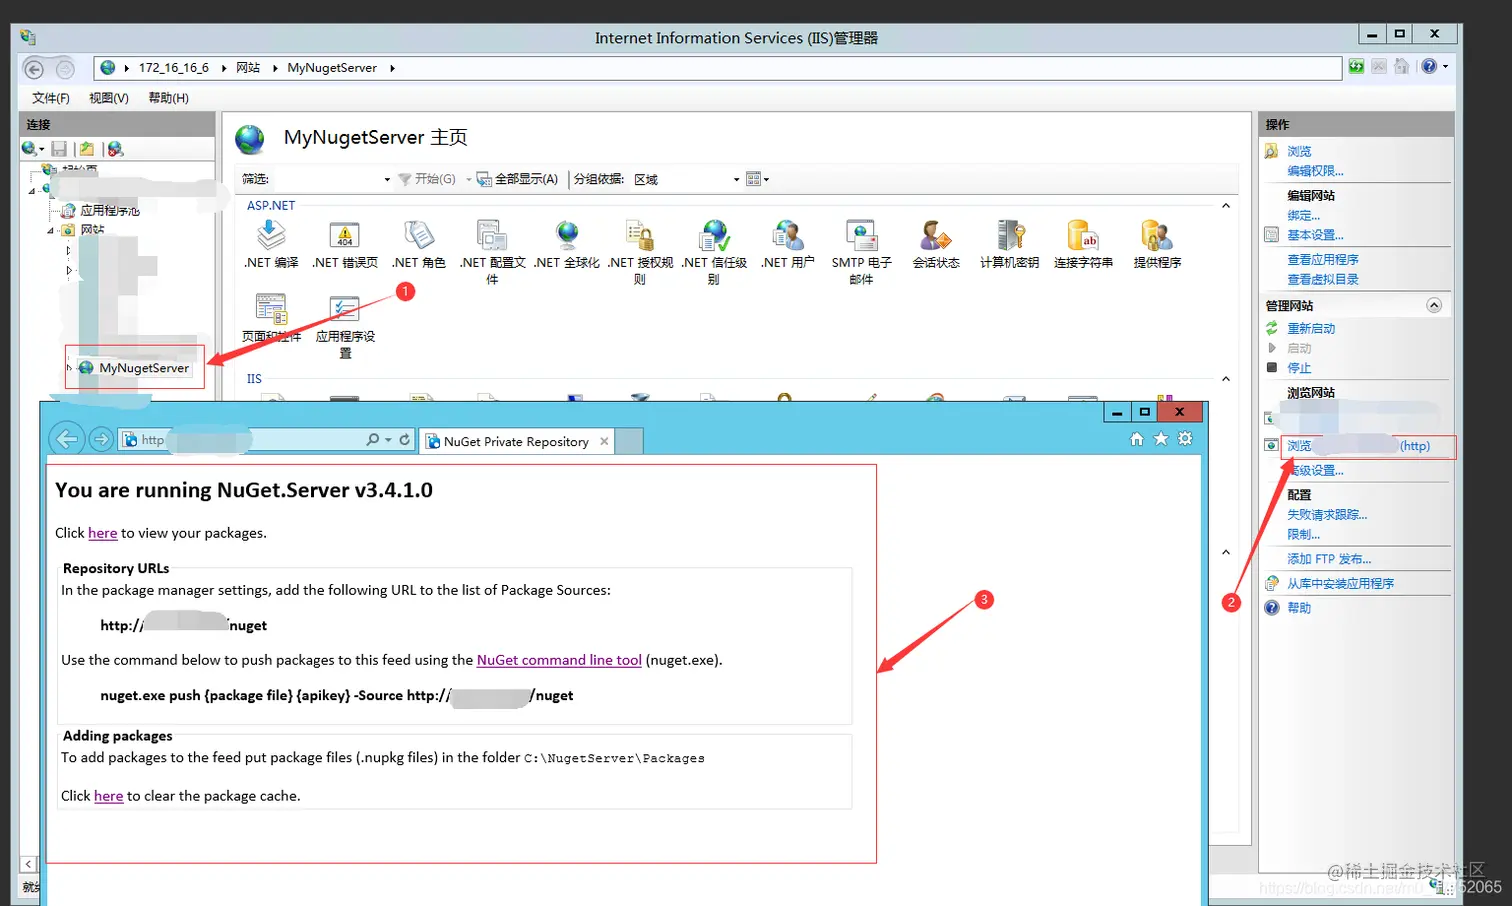Click 添加 FTP 发布... action
Viewport: 1512px width, 906px height.
(1329, 559)
